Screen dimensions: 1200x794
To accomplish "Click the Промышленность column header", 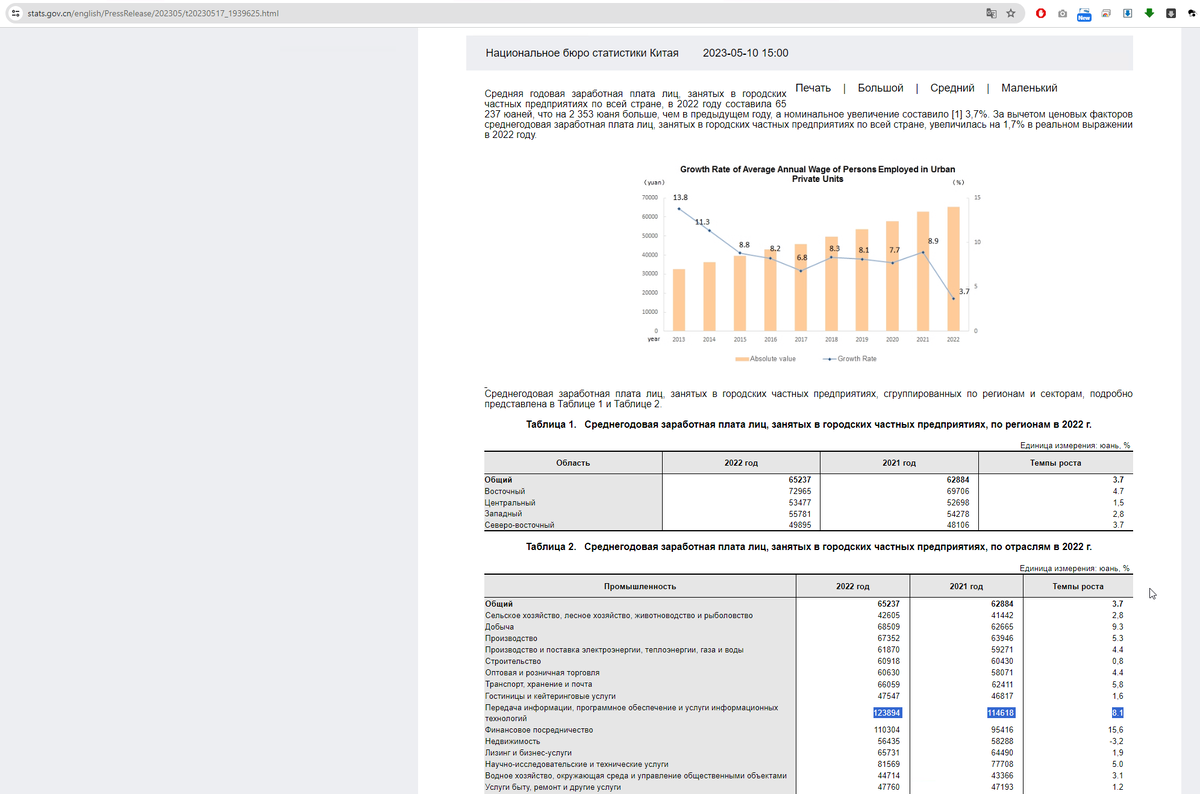I will point(640,586).
